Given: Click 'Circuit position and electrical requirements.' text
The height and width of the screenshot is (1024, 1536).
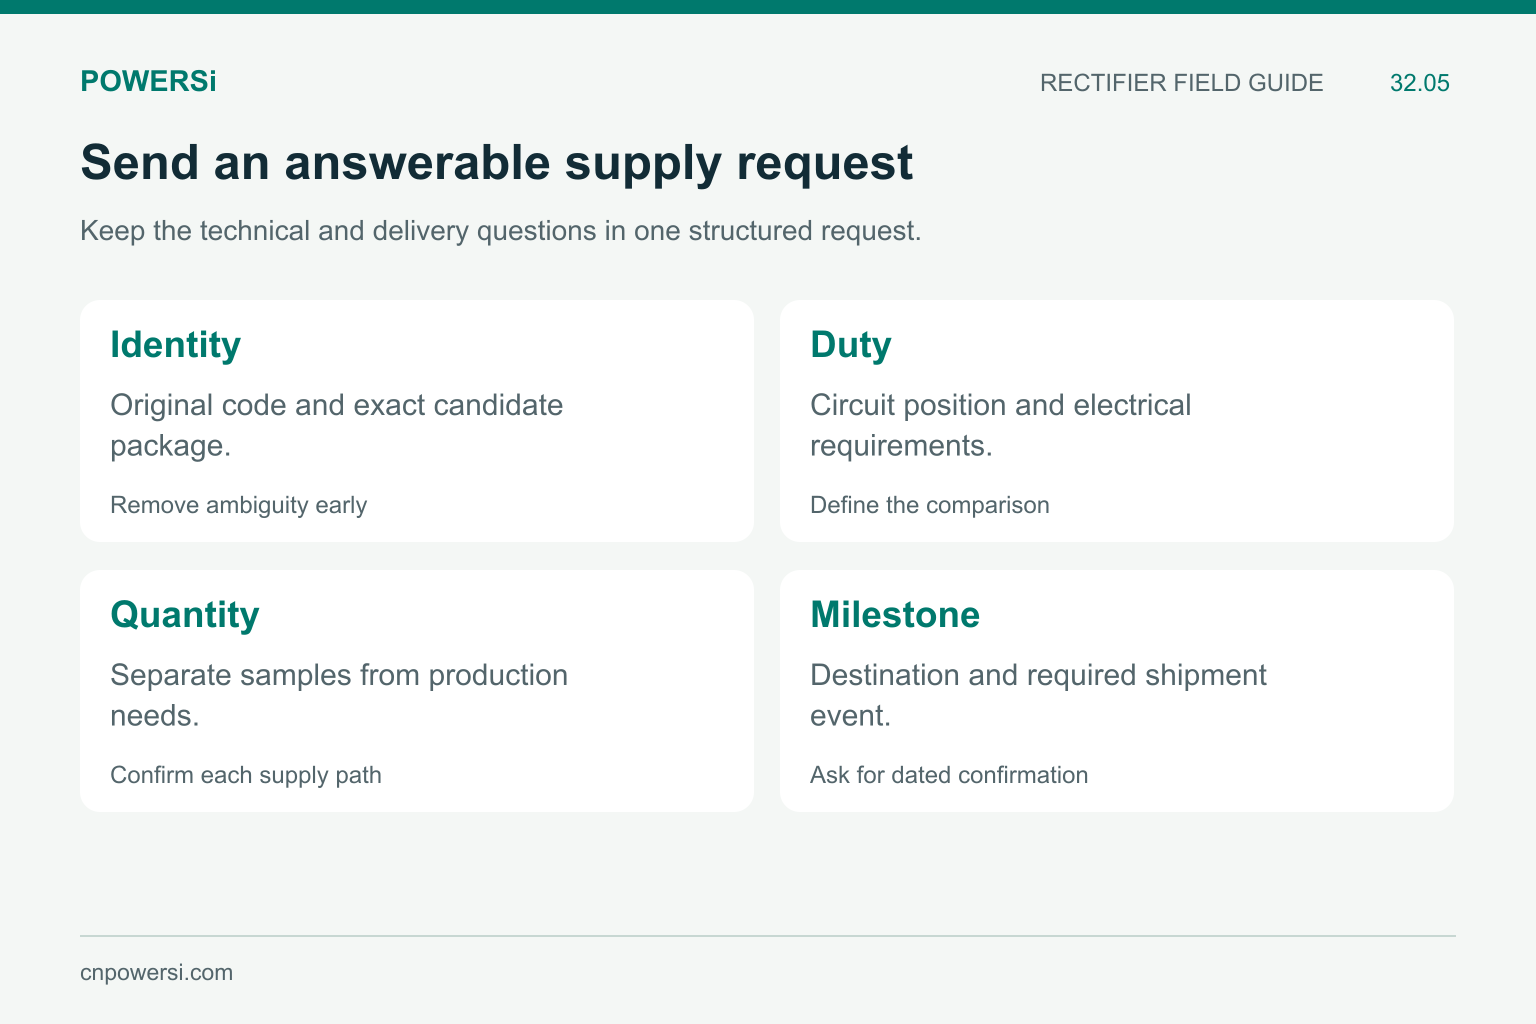Looking at the screenshot, I should click(x=1000, y=425).
